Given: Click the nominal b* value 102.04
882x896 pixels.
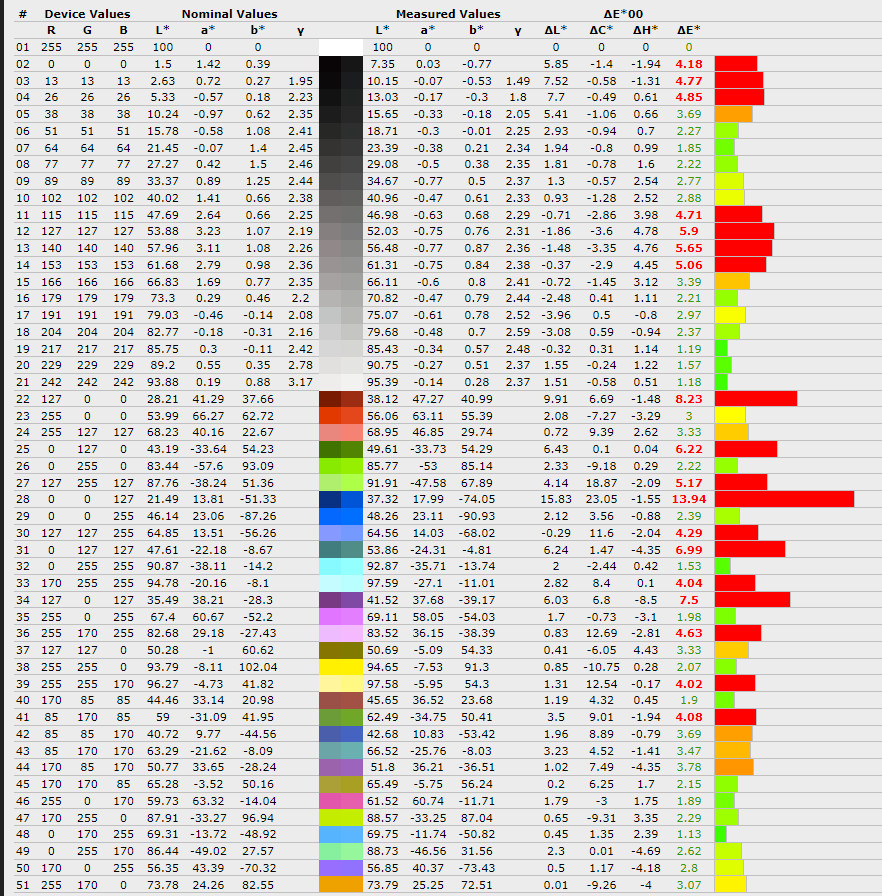Looking at the screenshot, I should (x=258, y=667).
